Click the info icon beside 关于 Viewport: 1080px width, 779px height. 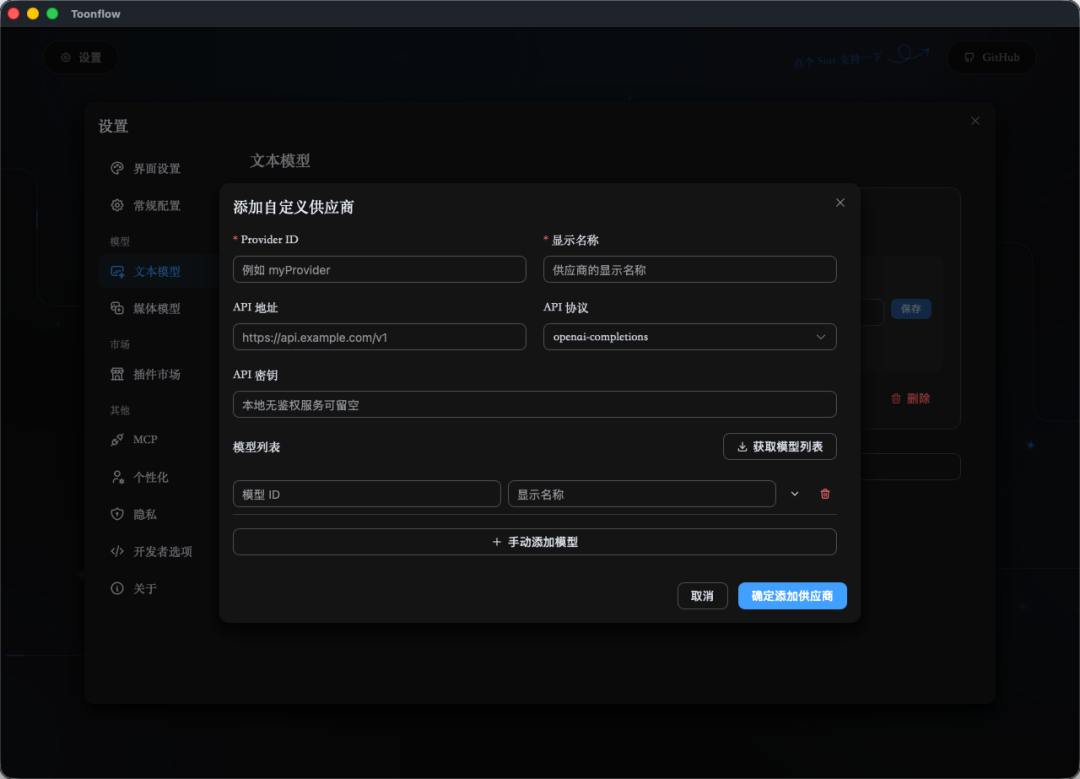[117, 588]
